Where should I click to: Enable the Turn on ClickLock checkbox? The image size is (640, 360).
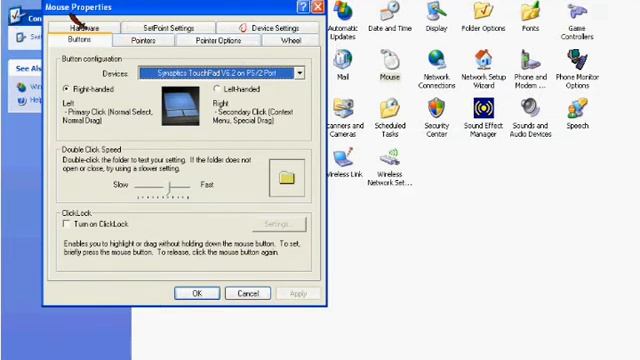click(66, 224)
